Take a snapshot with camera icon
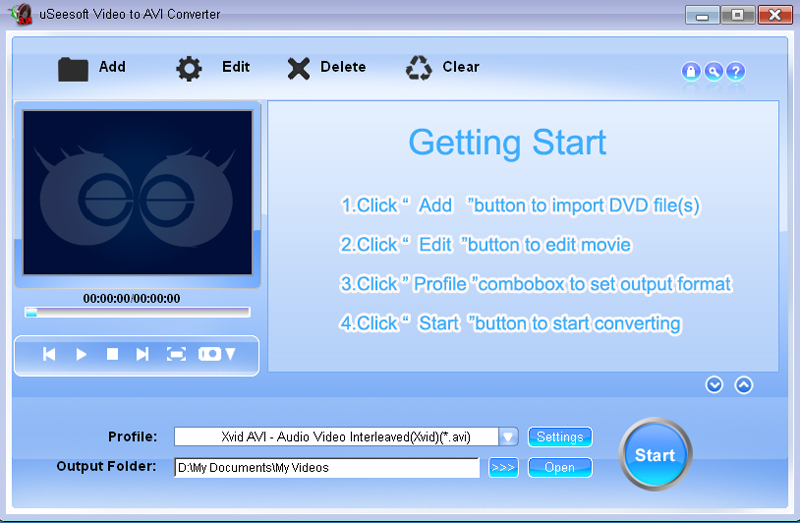800x523 pixels. pyautogui.click(x=210, y=354)
